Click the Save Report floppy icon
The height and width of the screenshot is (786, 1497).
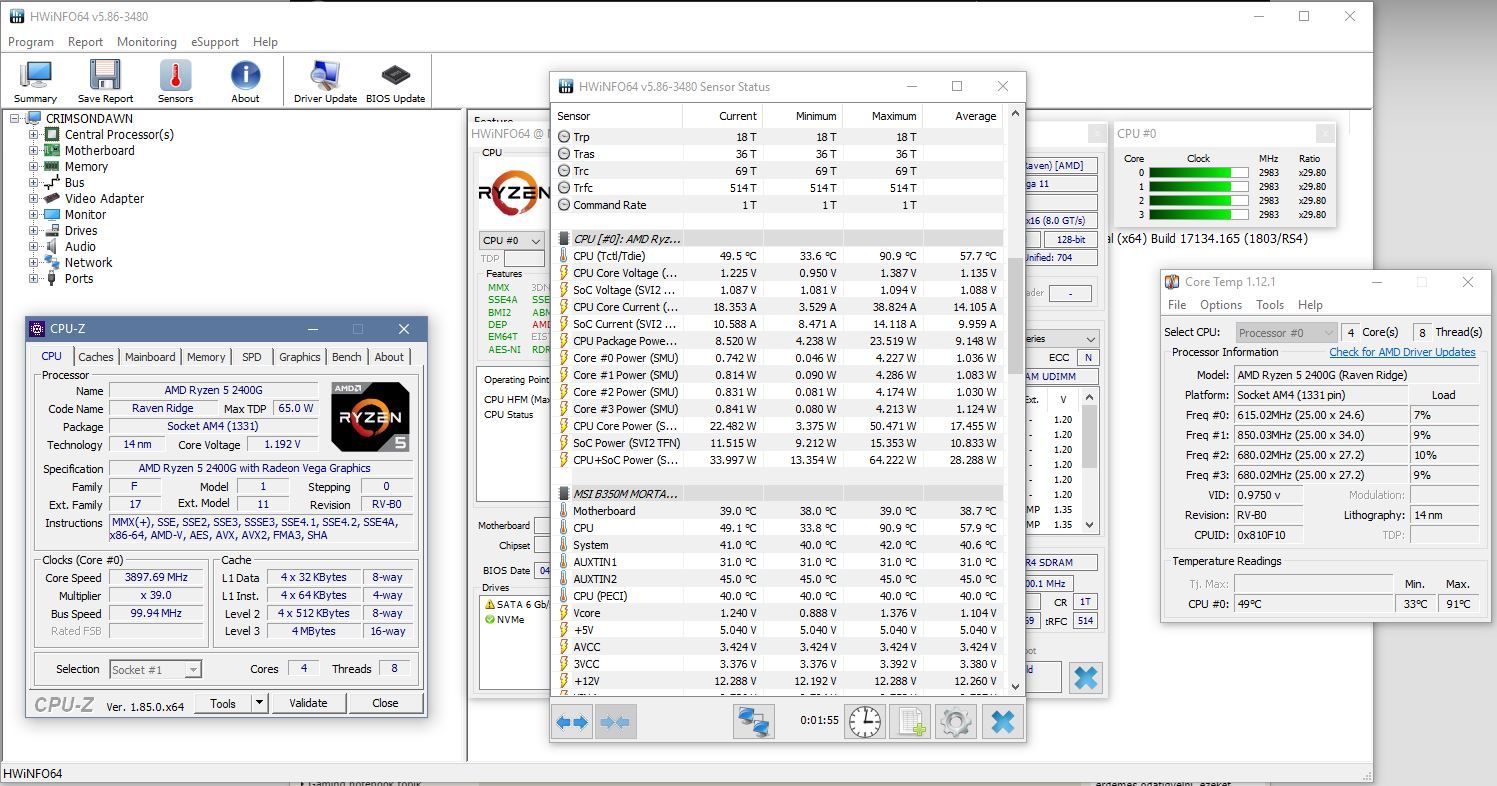coord(105,76)
